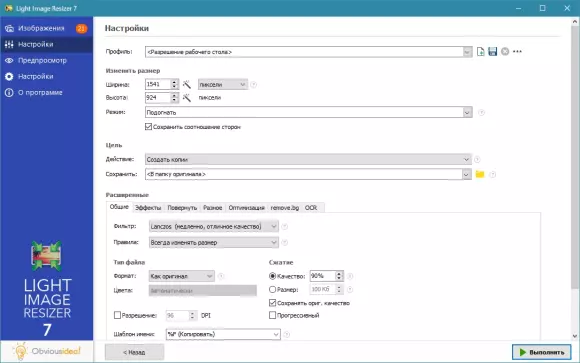Open the Правила dropdown
Screen dimensions: 580x363
click(x=214, y=243)
